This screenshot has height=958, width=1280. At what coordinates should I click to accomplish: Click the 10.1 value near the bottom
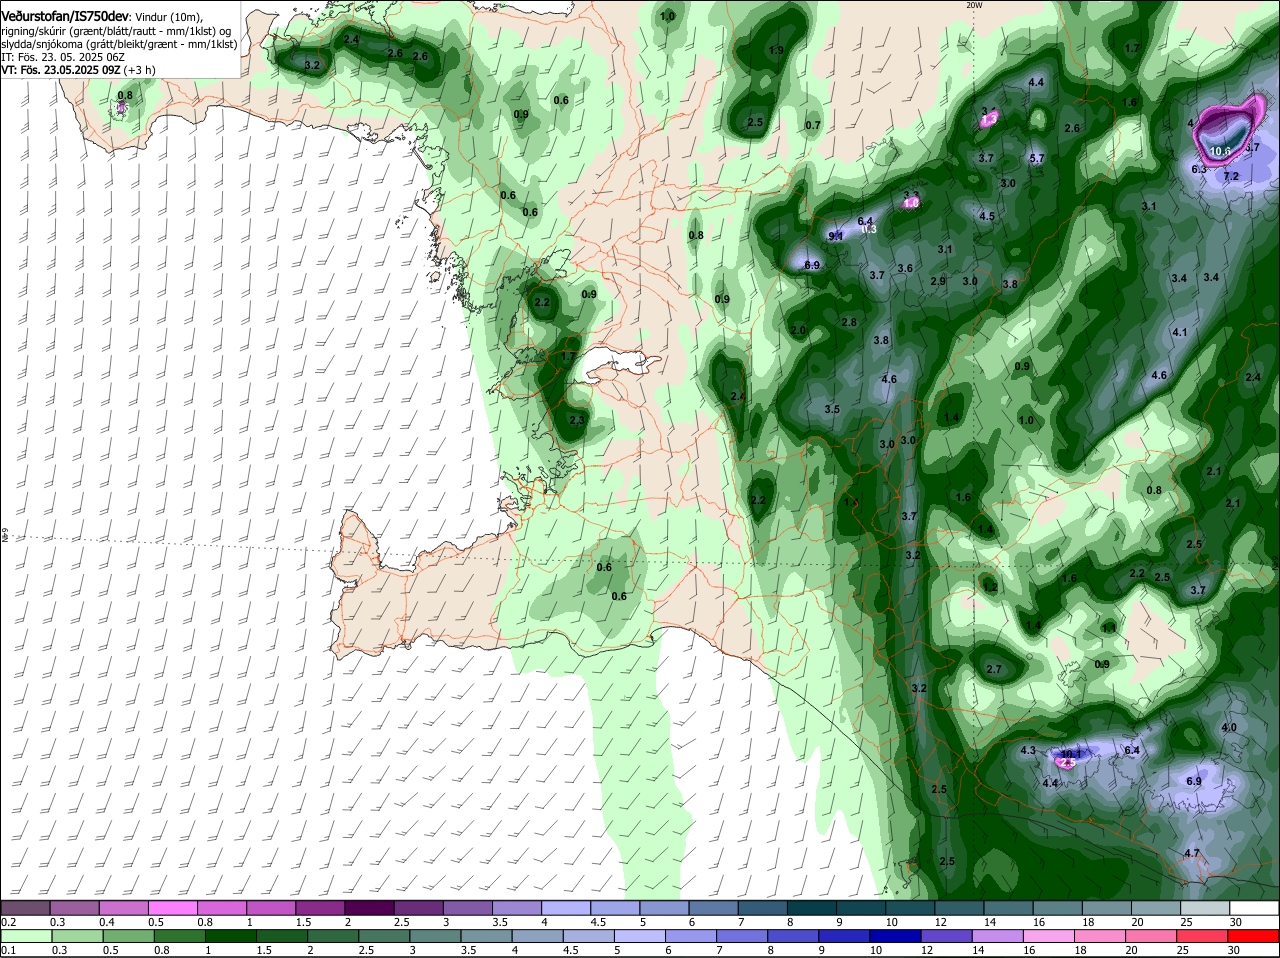pos(1070,753)
